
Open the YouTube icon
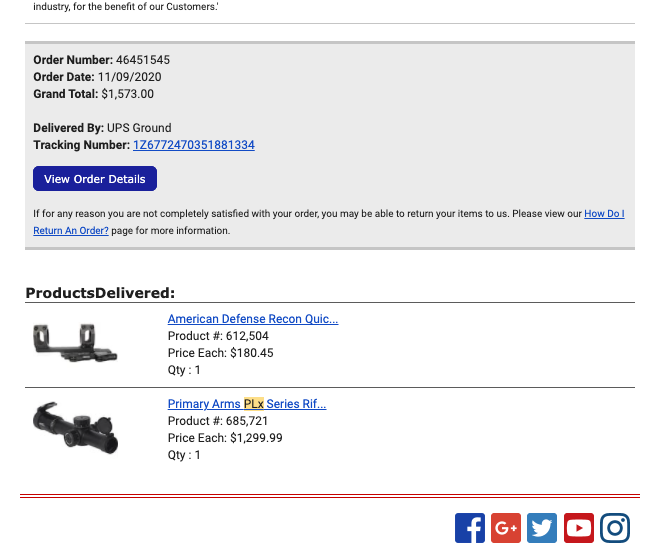click(579, 528)
